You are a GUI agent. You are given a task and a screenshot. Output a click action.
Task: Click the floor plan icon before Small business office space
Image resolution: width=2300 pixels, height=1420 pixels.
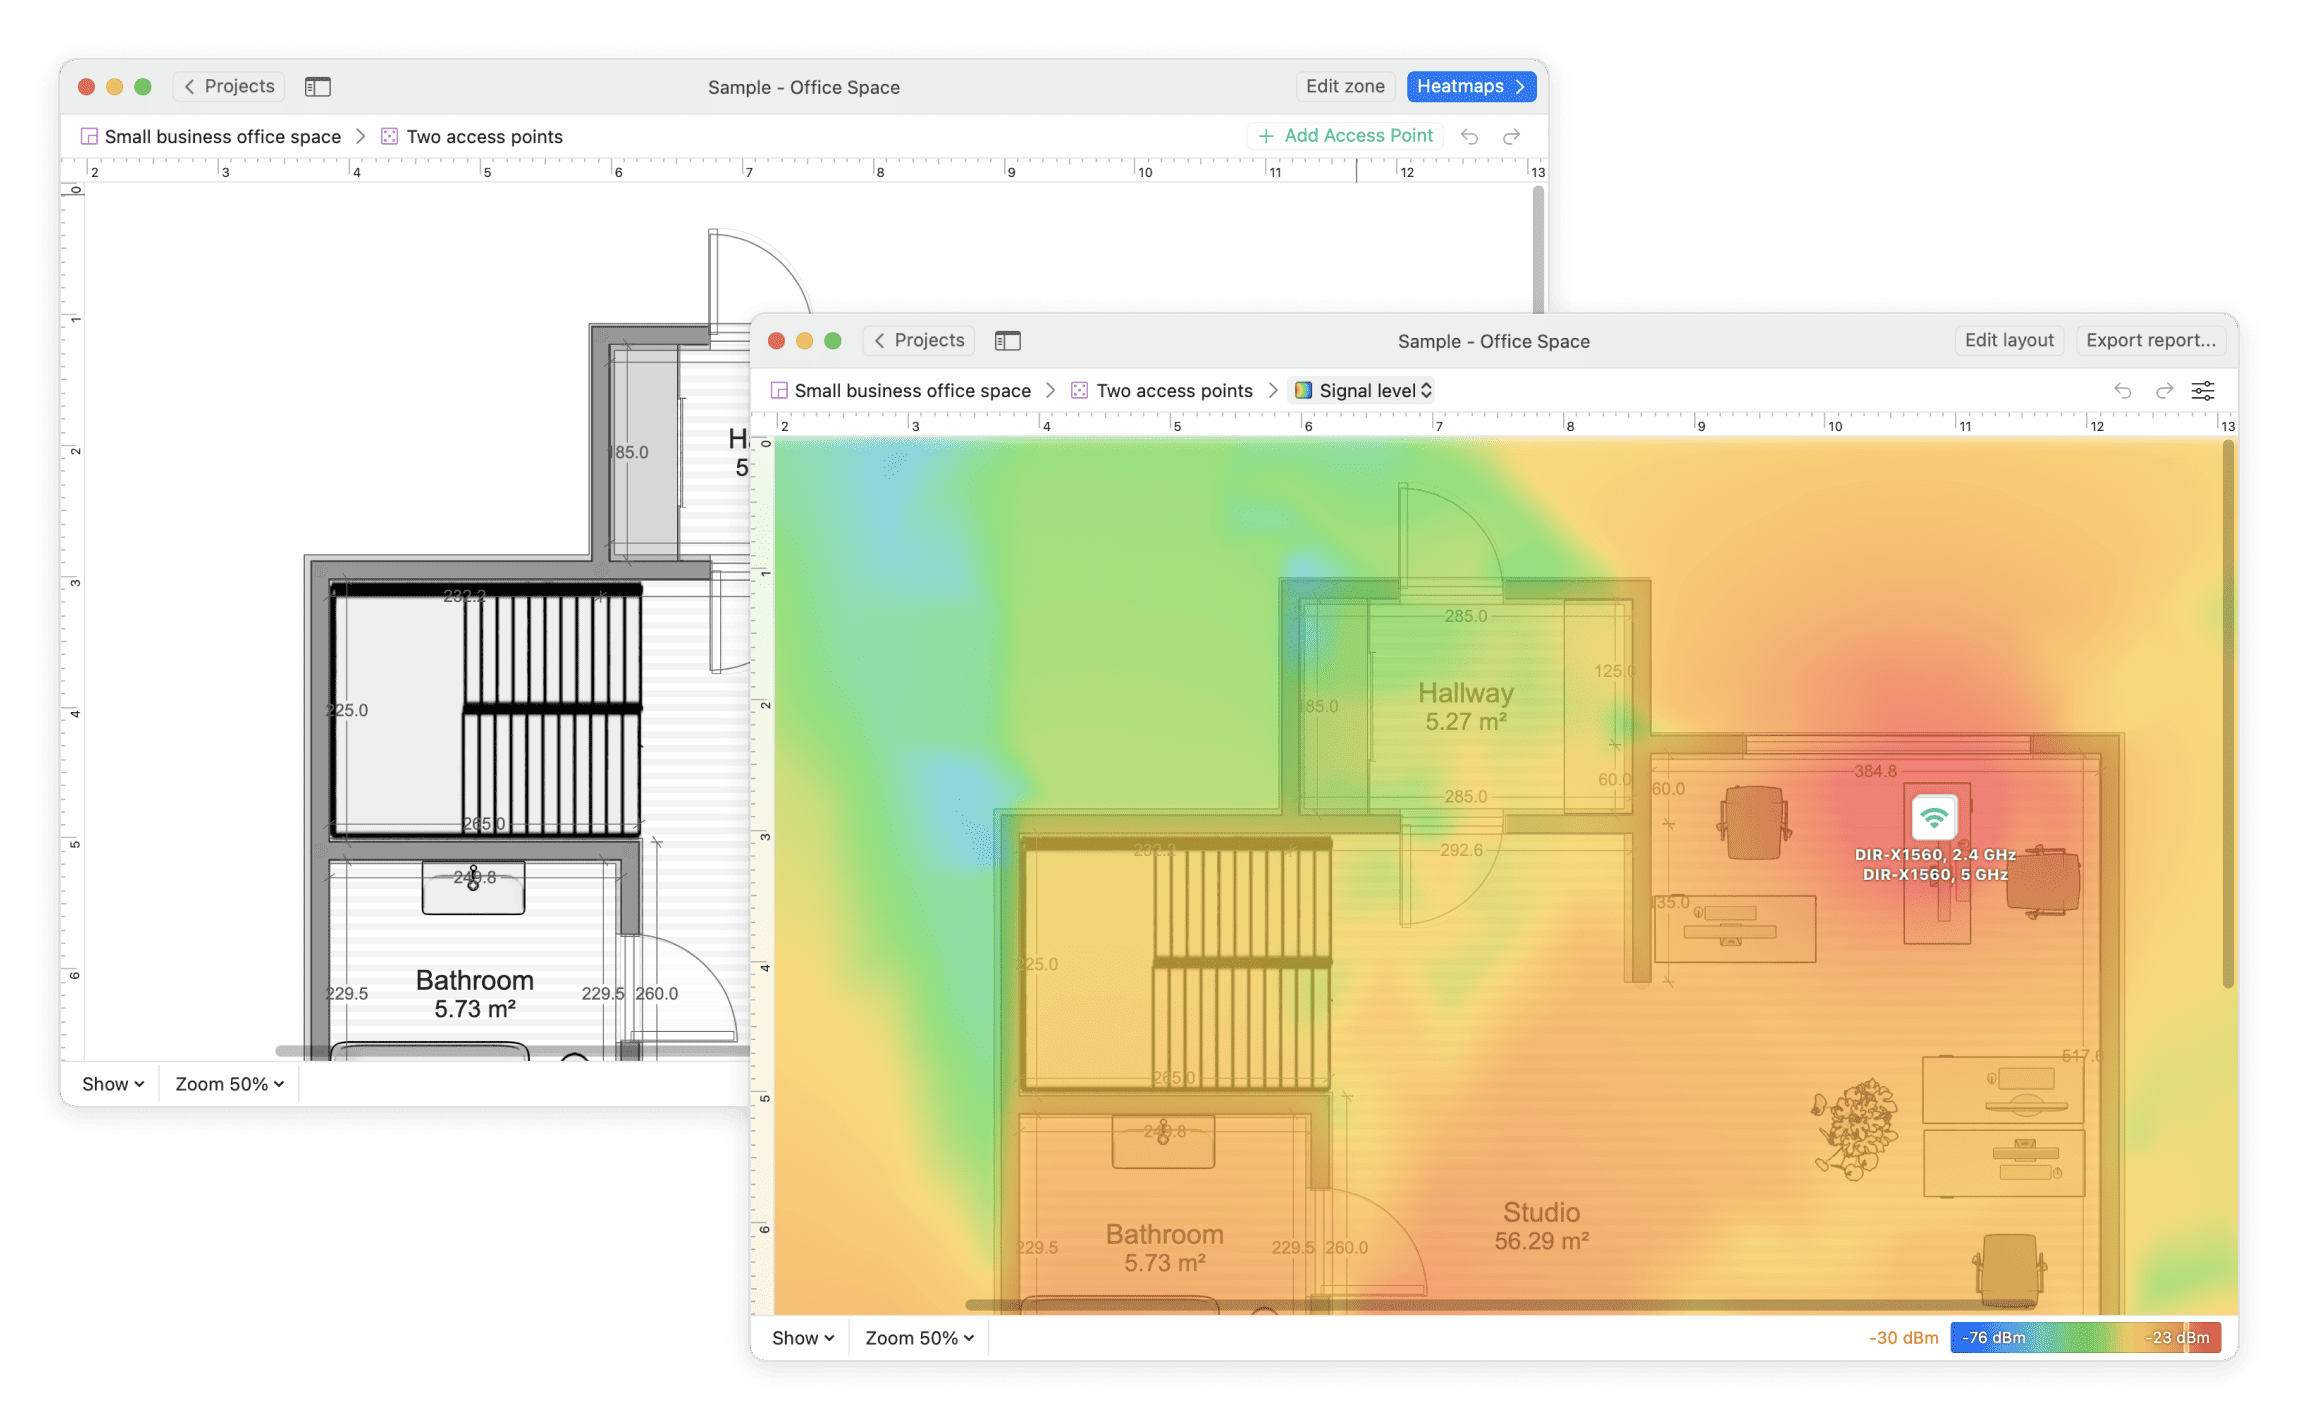coord(779,390)
